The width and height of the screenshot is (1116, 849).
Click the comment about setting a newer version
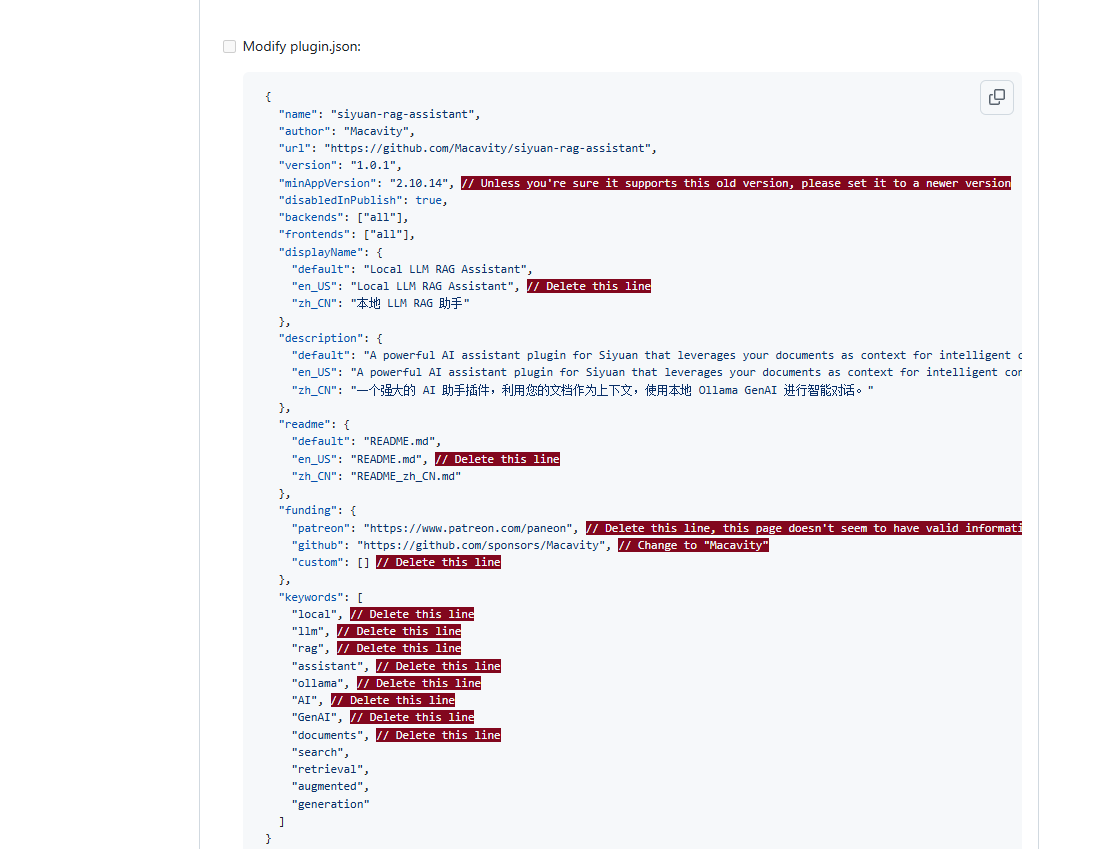click(736, 183)
